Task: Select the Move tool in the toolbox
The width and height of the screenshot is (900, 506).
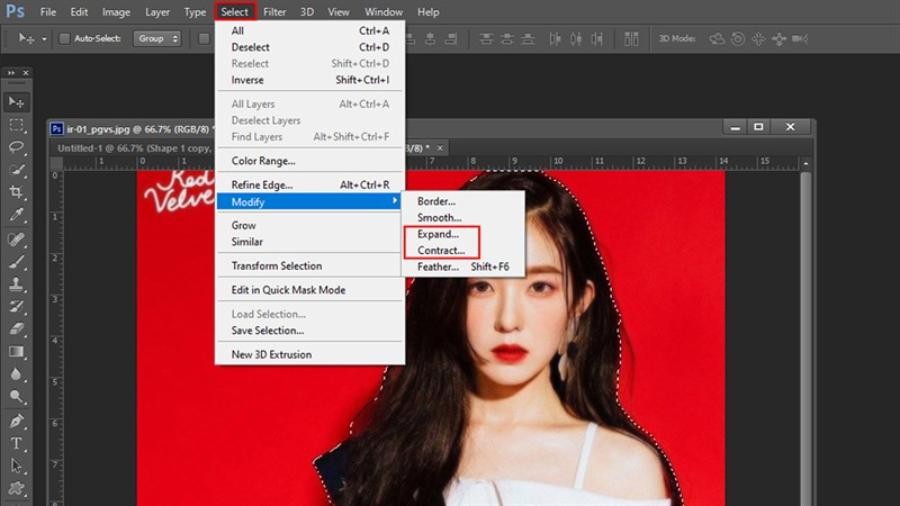Action: click(x=16, y=102)
